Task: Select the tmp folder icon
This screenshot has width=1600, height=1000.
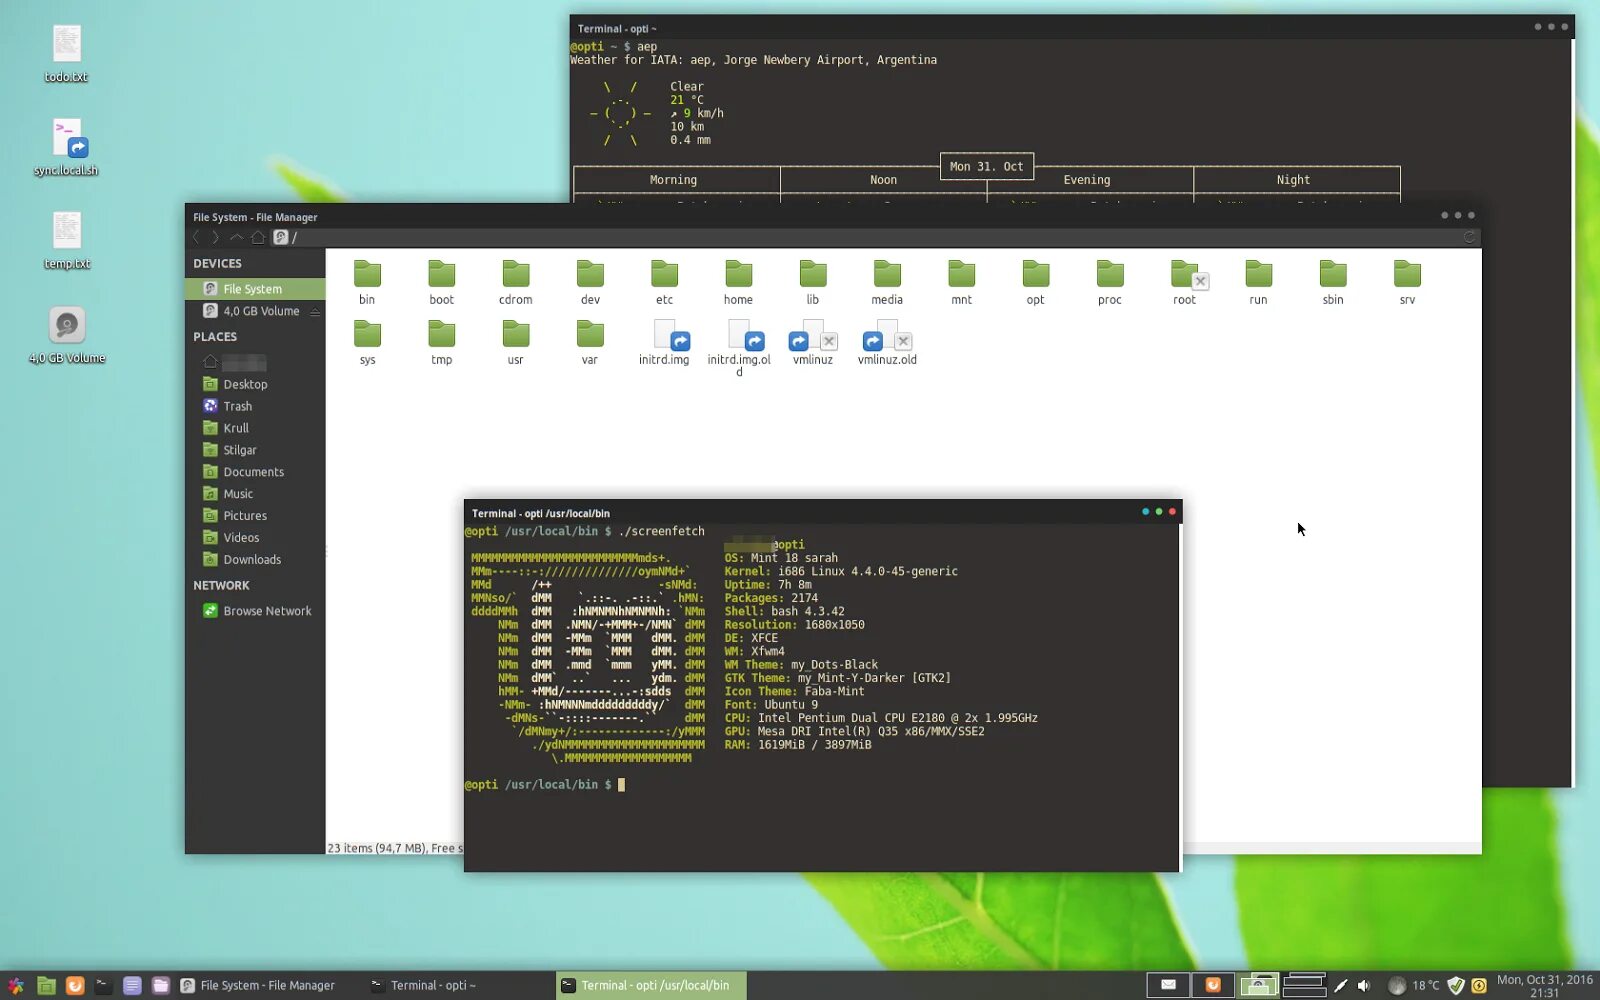Action: tap(441, 334)
